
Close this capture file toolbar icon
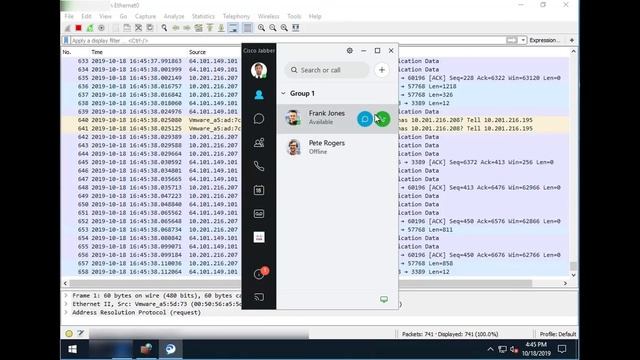138,28
